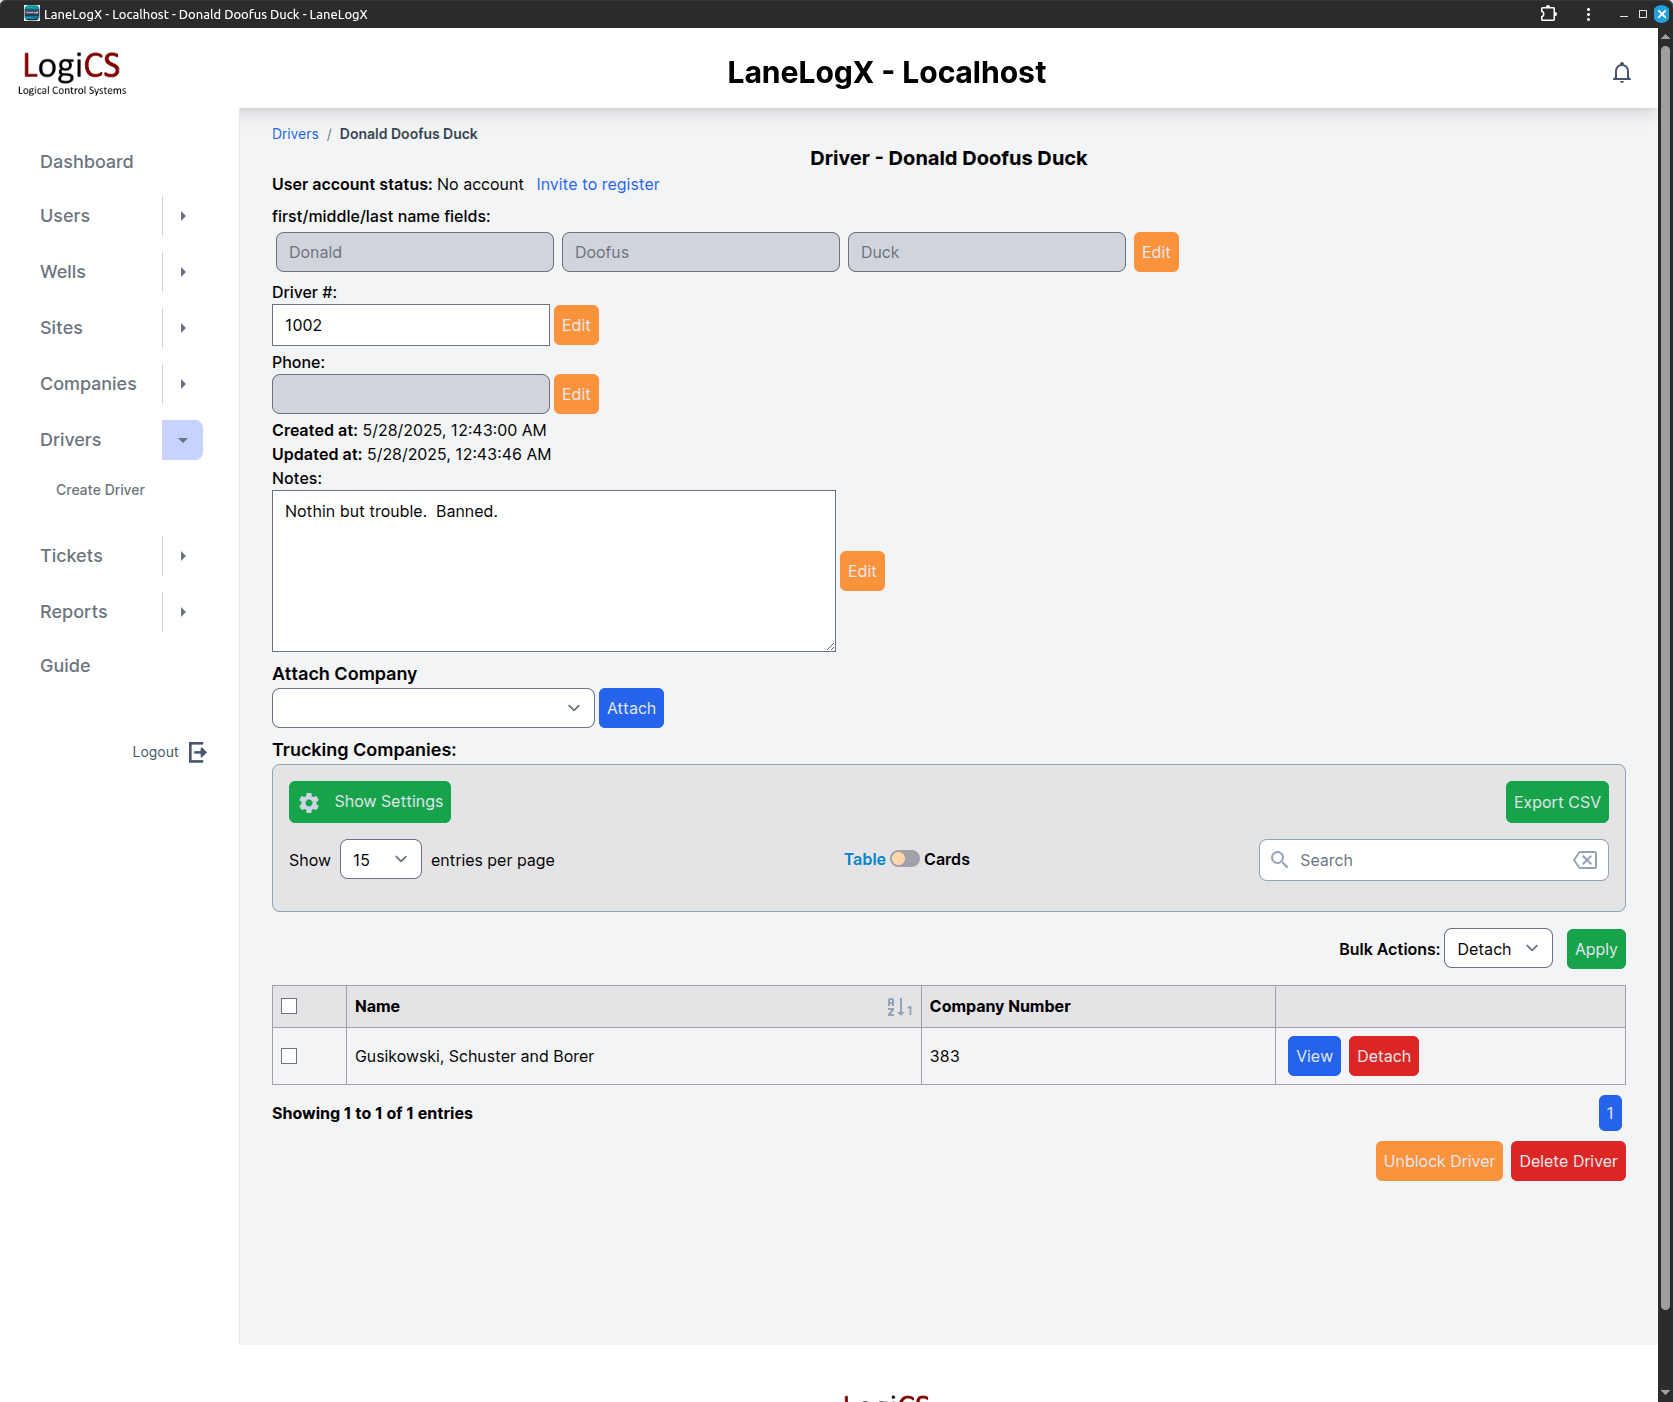
Task: Click the Name column sort icon
Action: 898,1007
